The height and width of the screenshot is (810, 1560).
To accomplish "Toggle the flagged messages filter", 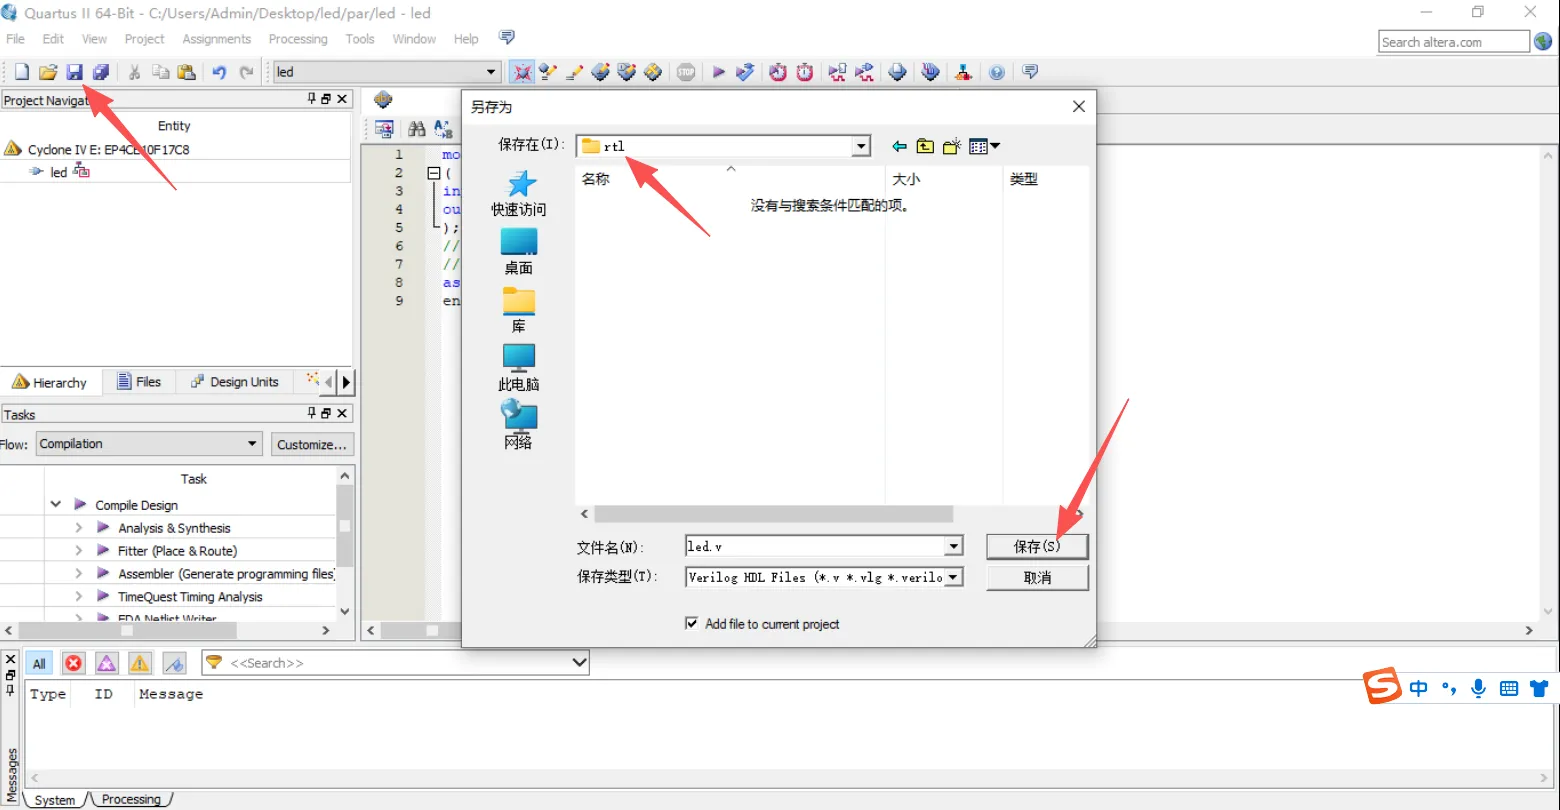I will click(174, 663).
